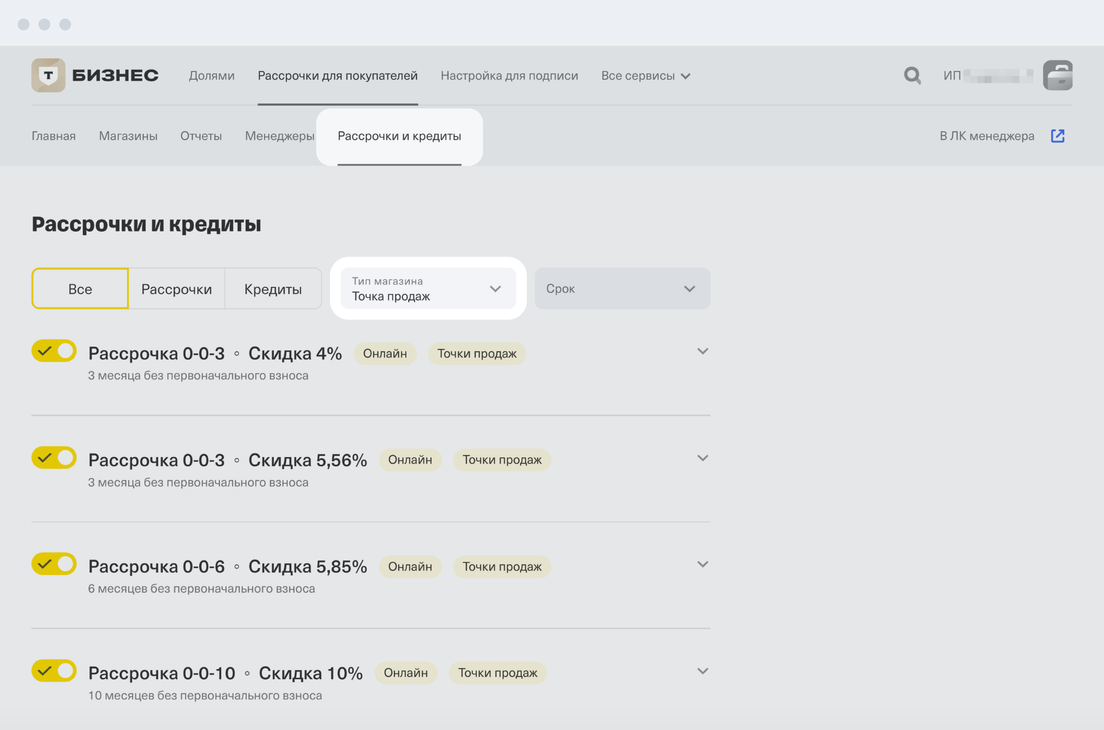Expand Рассрочка 0-0-3 Скидка 4% details
The width and height of the screenshot is (1104, 730).
coord(702,352)
